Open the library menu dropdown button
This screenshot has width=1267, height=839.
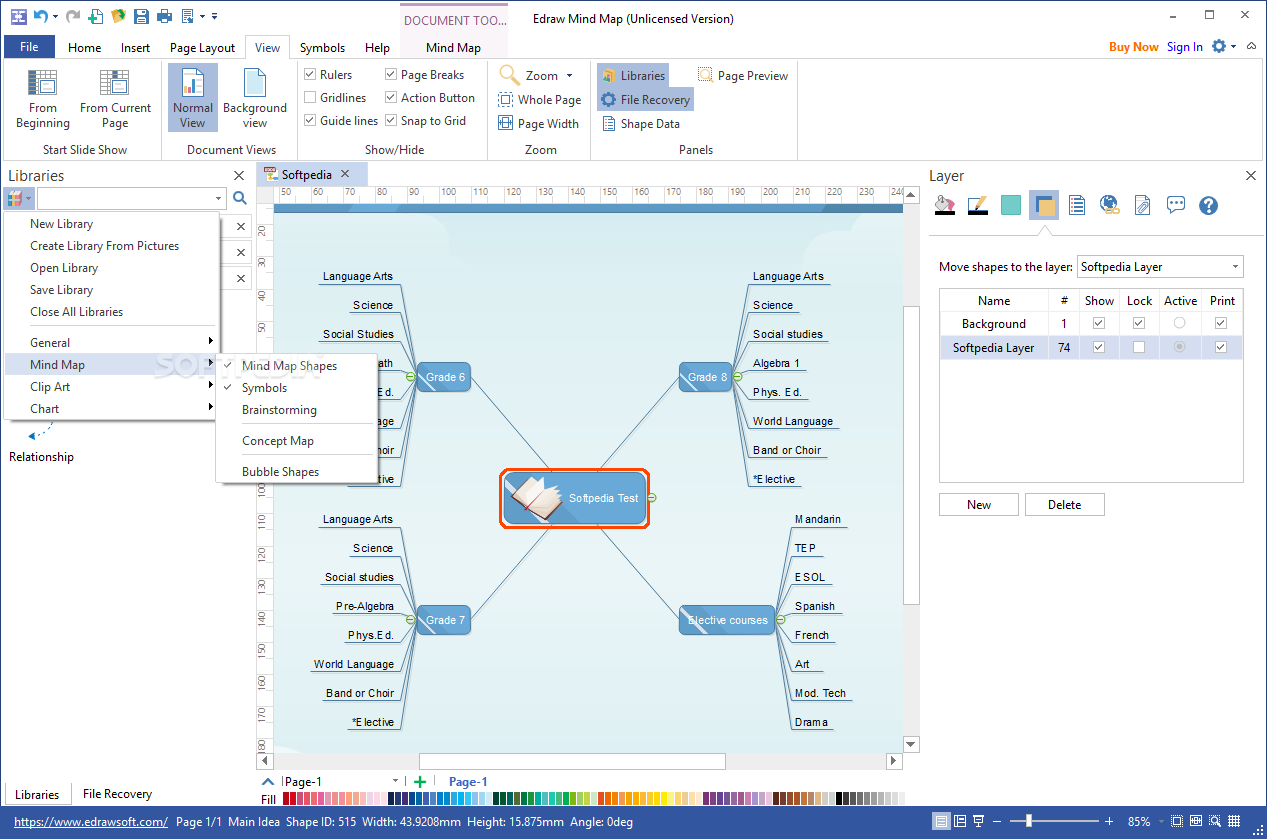[x=19, y=198]
